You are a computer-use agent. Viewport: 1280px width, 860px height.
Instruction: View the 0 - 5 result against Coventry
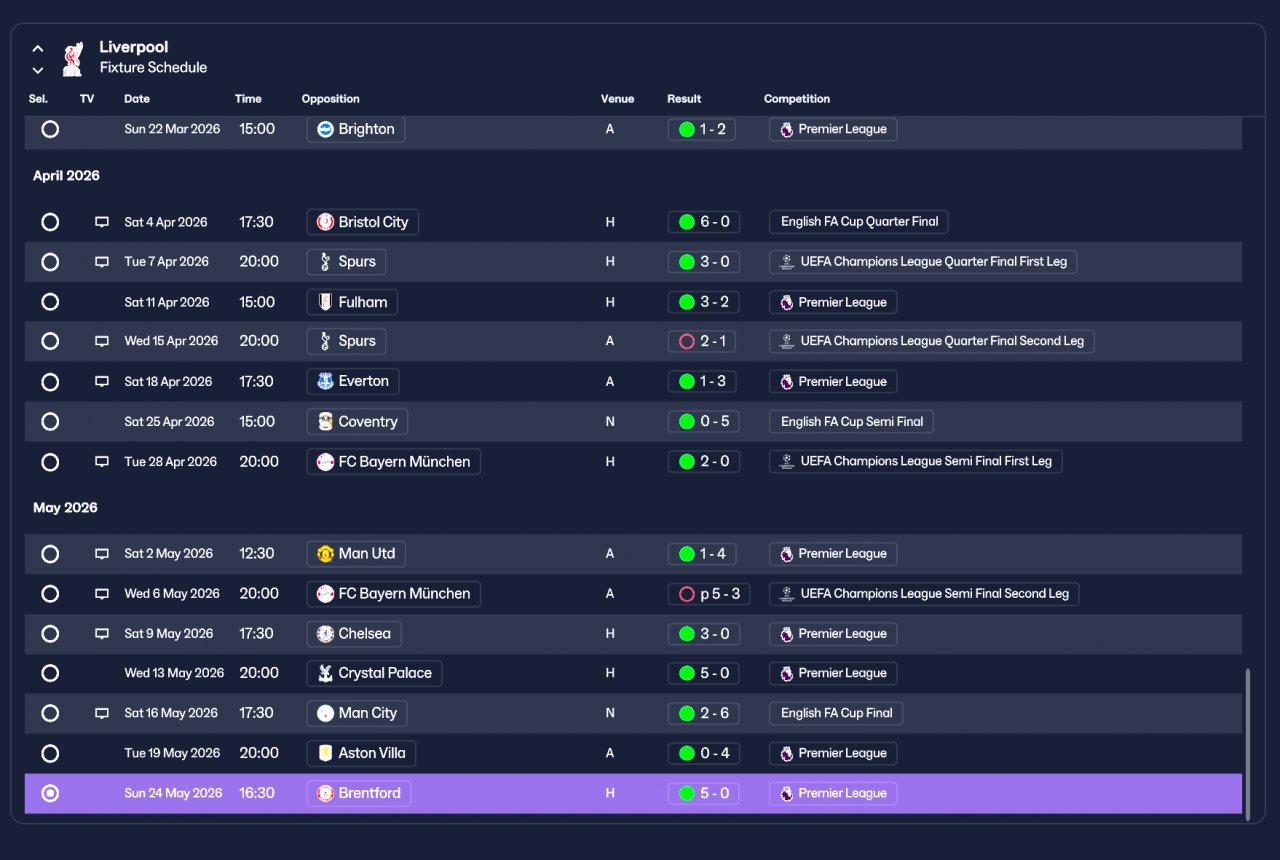(x=702, y=422)
